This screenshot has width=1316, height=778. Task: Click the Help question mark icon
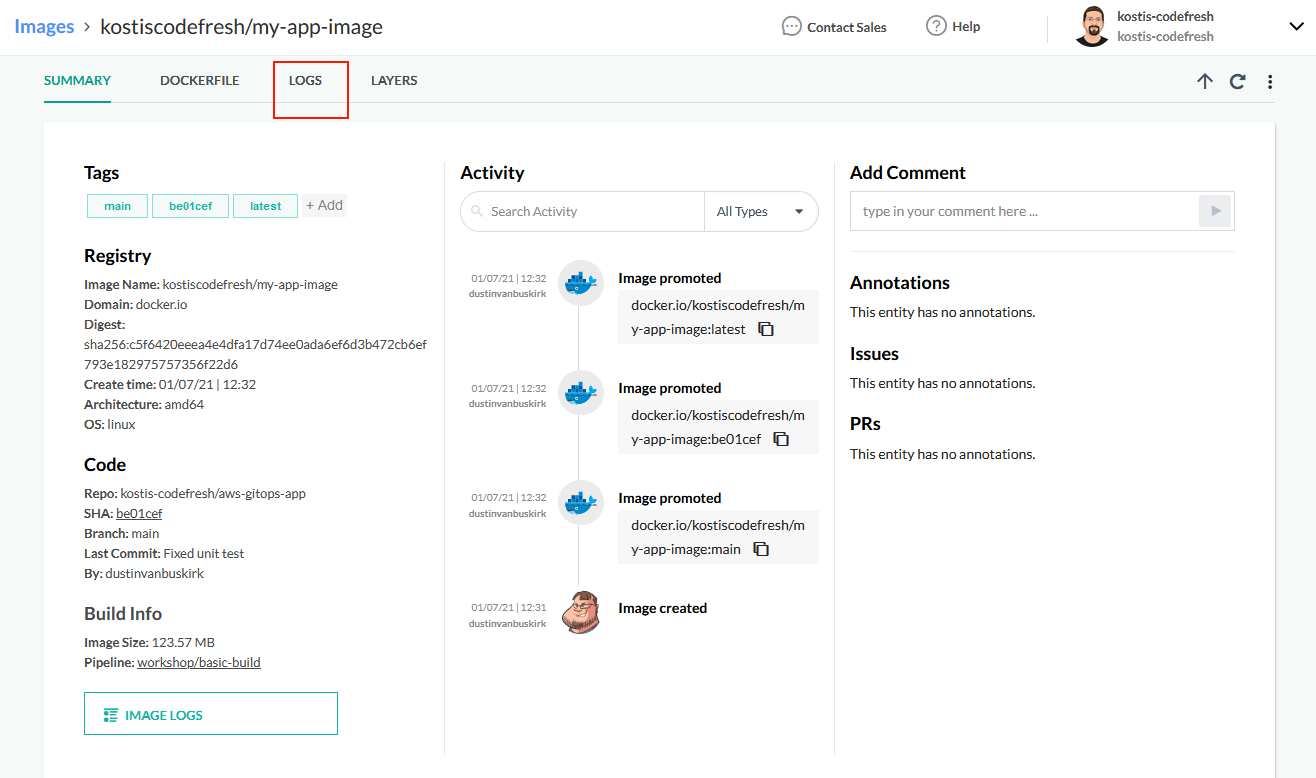click(936, 26)
